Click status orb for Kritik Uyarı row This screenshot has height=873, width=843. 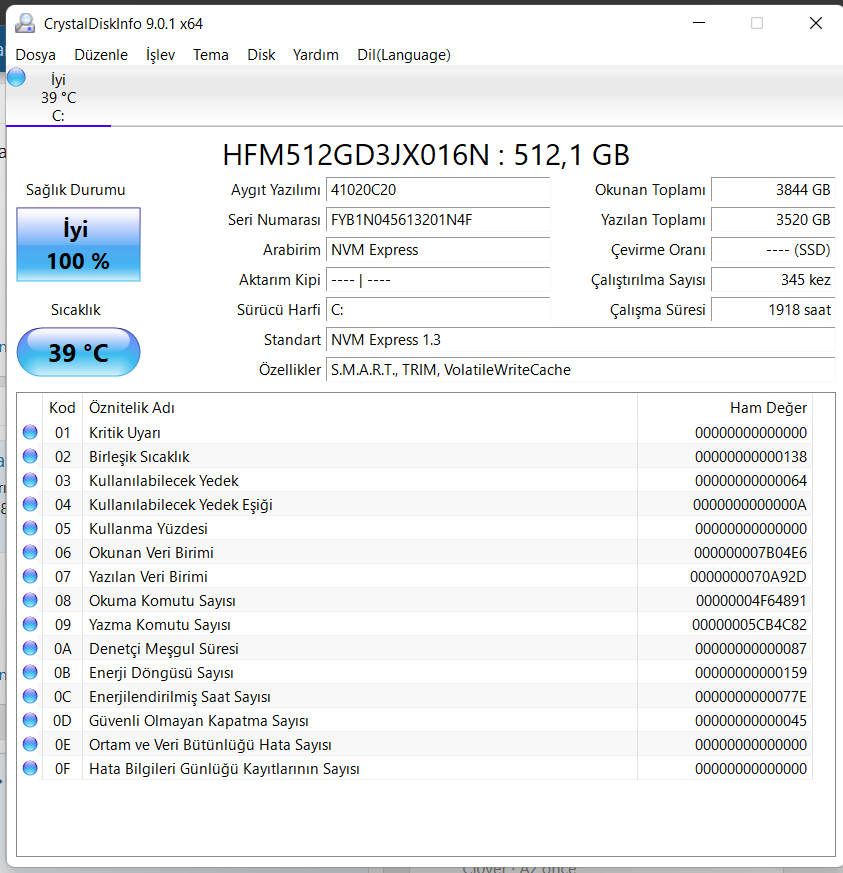pyautogui.click(x=30, y=432)
